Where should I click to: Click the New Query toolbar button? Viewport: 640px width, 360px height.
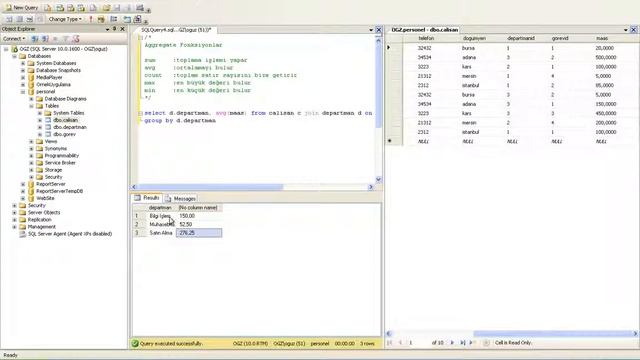click(22, 7)
